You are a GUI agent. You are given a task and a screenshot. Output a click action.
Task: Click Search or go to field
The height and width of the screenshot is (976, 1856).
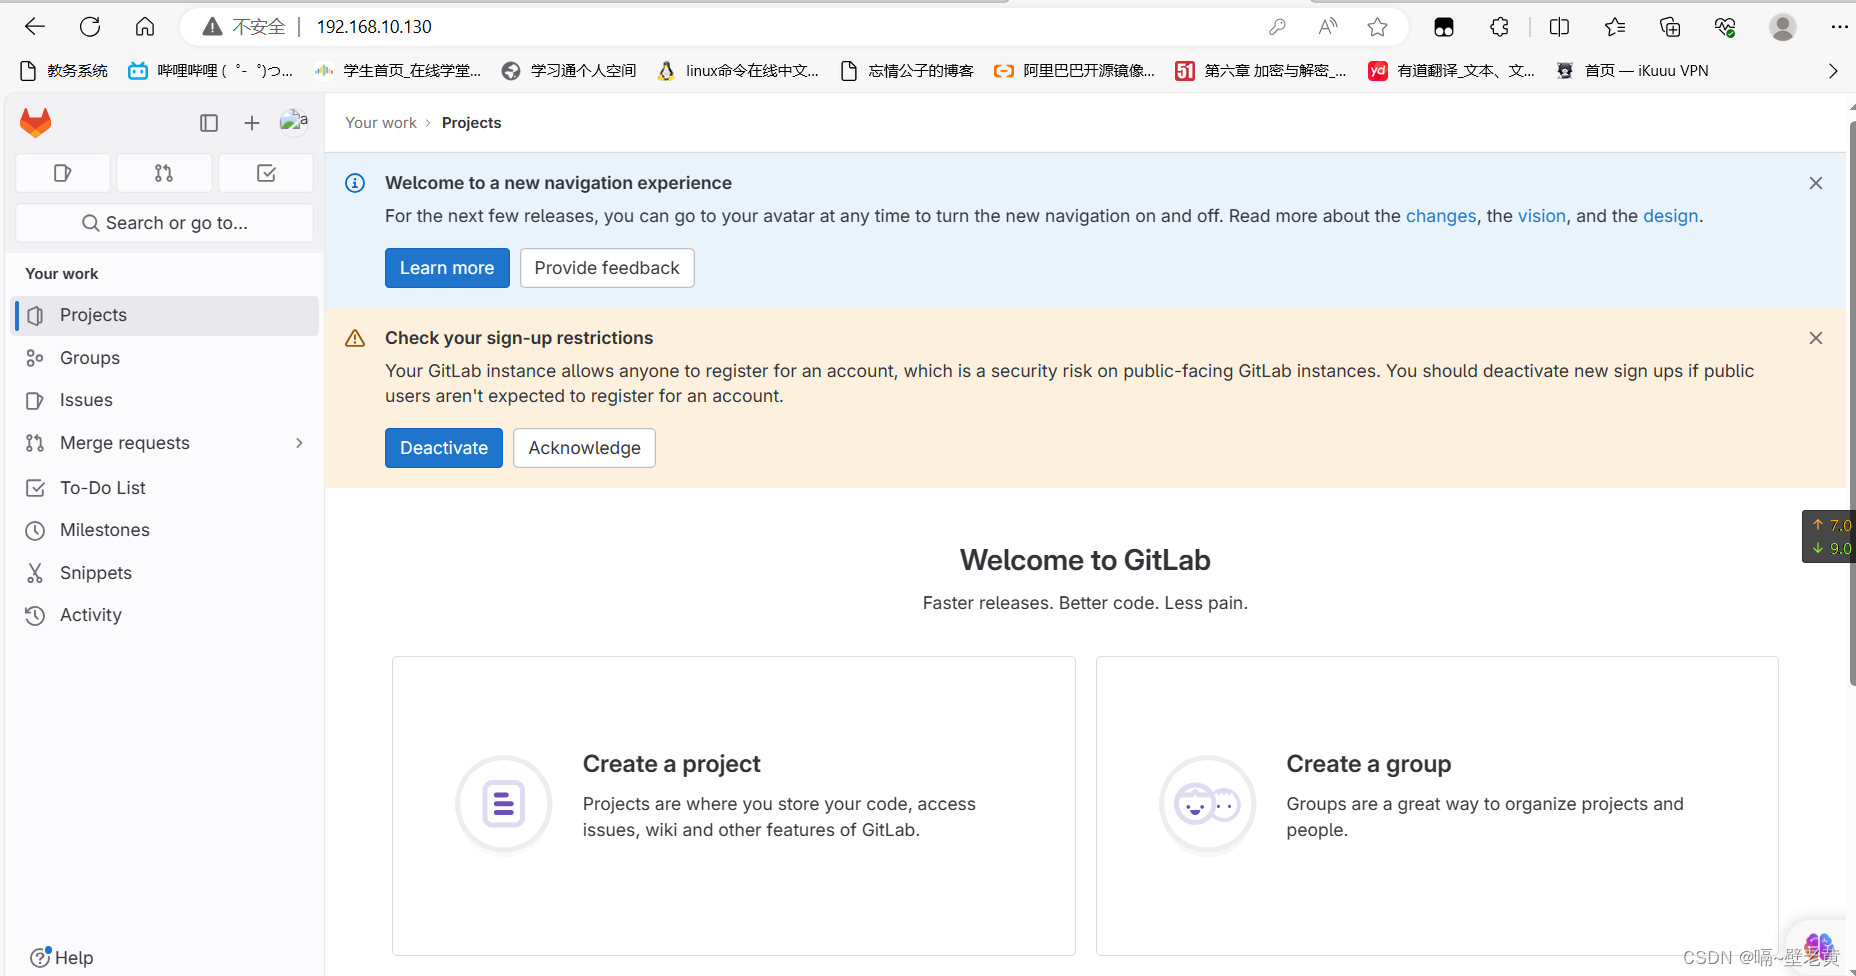click(x=165, y=223)
